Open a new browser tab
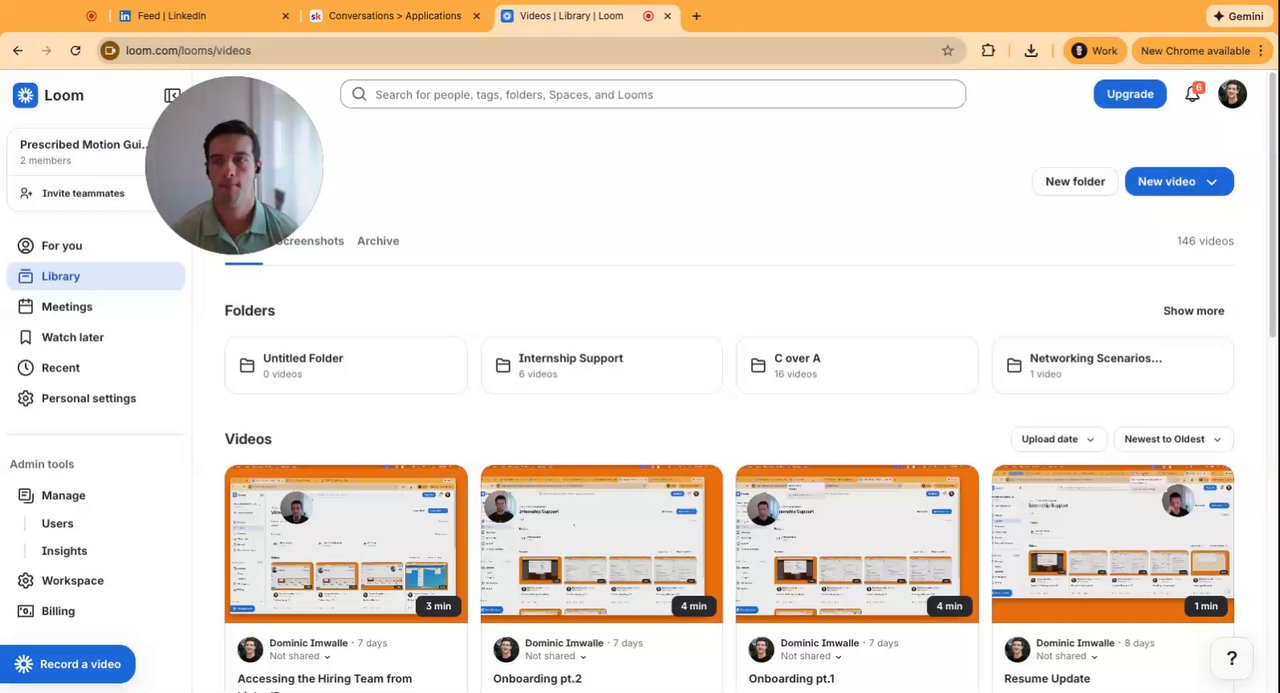Viewport: 1280px width, 693px height. click(696, 16)
